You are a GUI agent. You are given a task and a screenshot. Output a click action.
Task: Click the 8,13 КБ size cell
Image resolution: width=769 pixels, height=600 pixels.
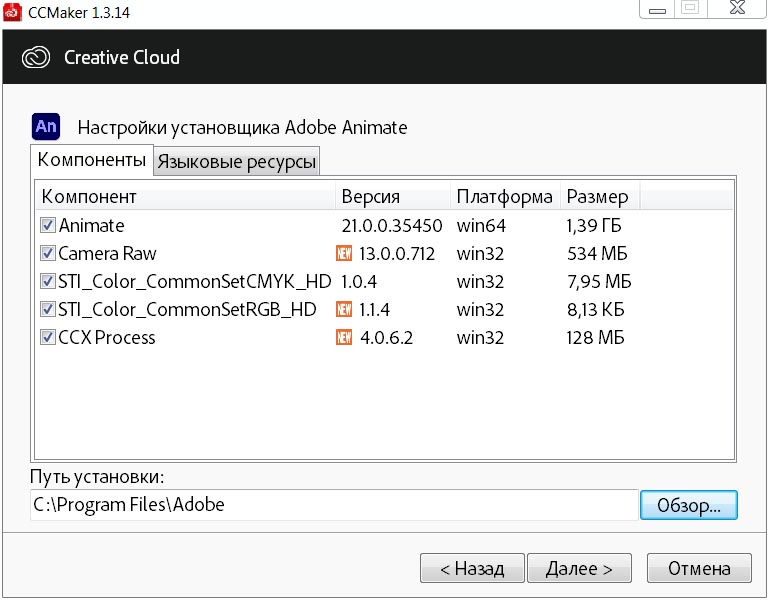coord(595,310)
